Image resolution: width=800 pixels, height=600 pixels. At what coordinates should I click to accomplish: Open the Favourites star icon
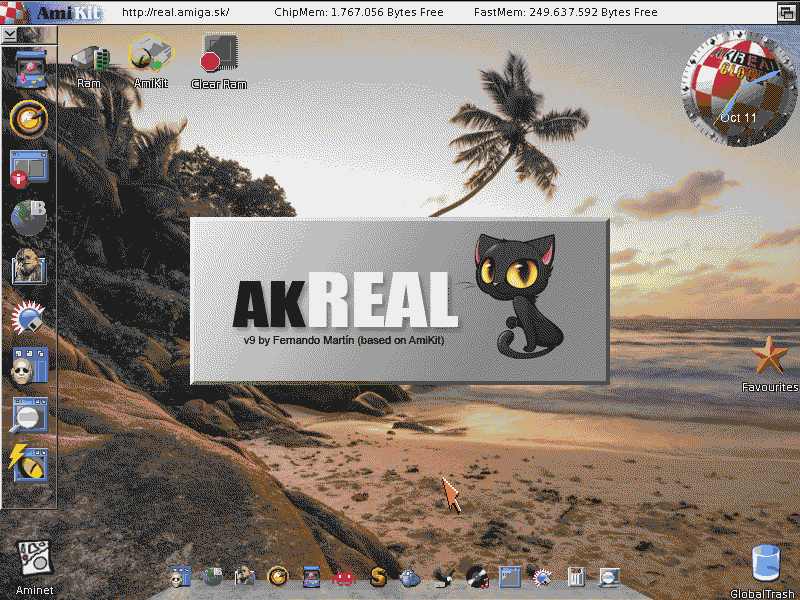[770, 356]
